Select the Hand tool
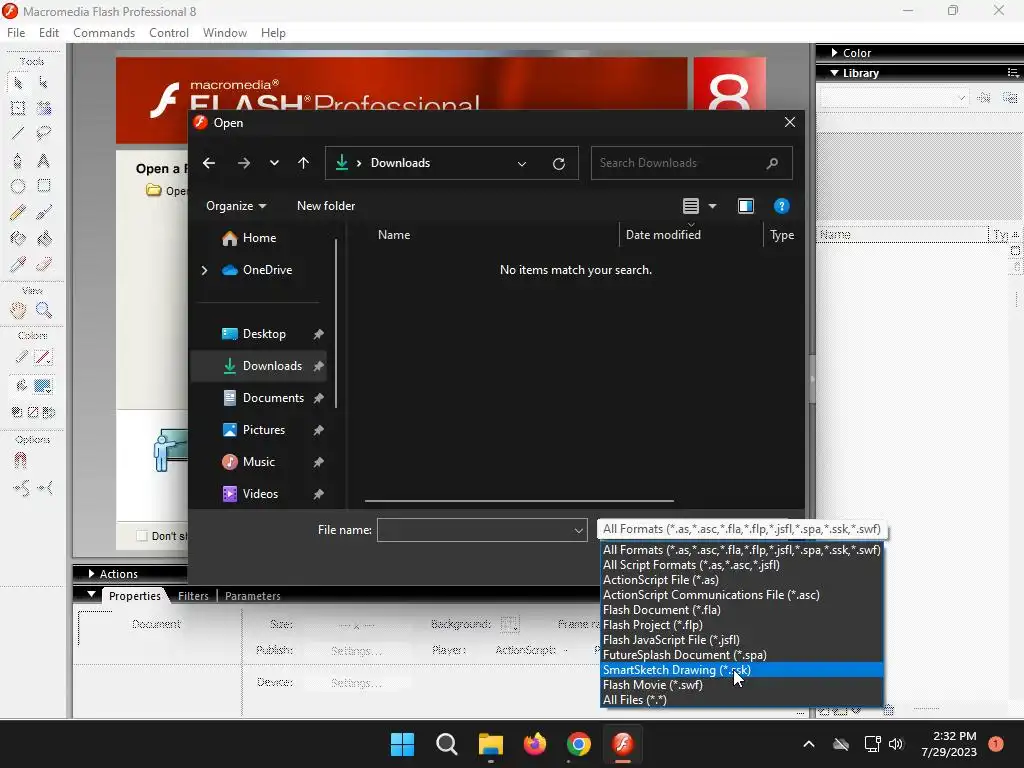Image resolution: width=1024 pixels, height=768 pixels. [18, 310]
